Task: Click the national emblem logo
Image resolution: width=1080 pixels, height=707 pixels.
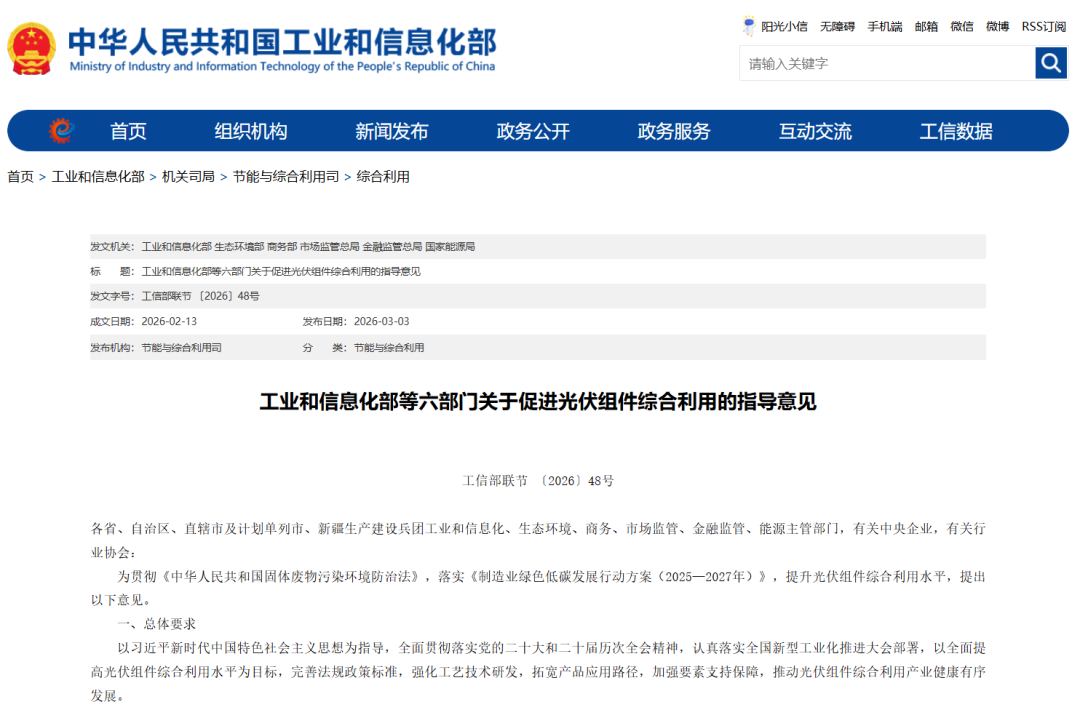Action: tap(32, 49)
